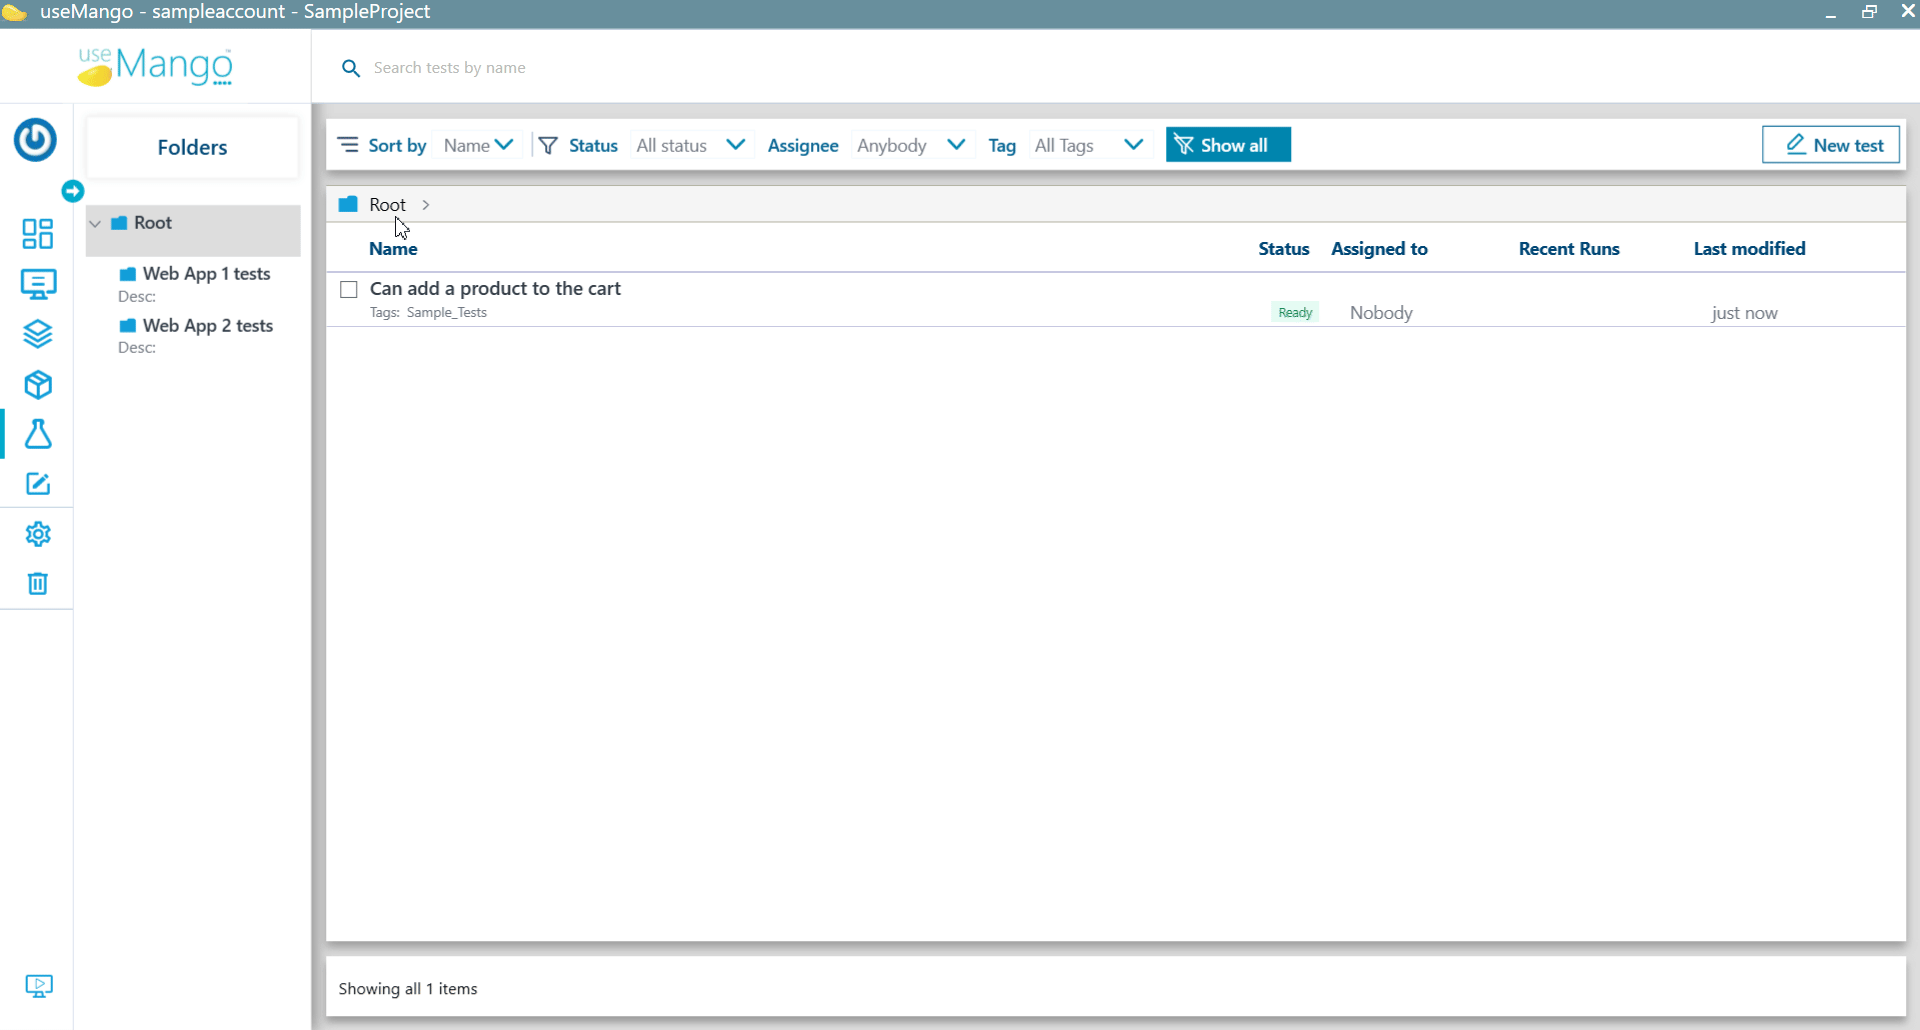
Task: Open the trash bin icon in sidebar
Action: pyautogui.click(x=37, y=584)
